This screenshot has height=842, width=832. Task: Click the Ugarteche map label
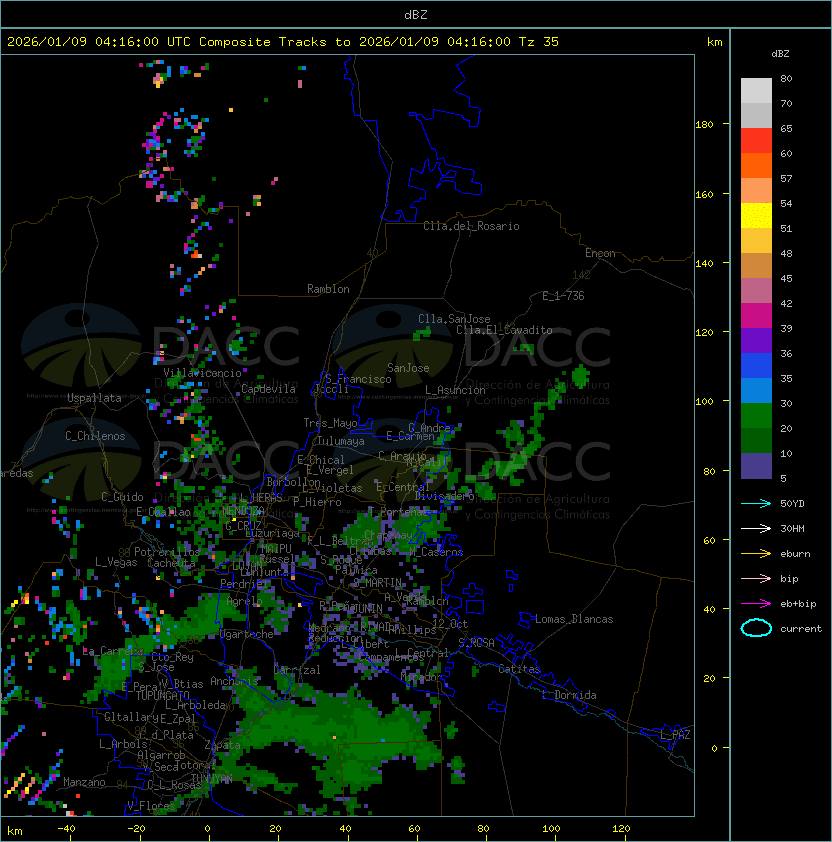[x=247, y=634]
